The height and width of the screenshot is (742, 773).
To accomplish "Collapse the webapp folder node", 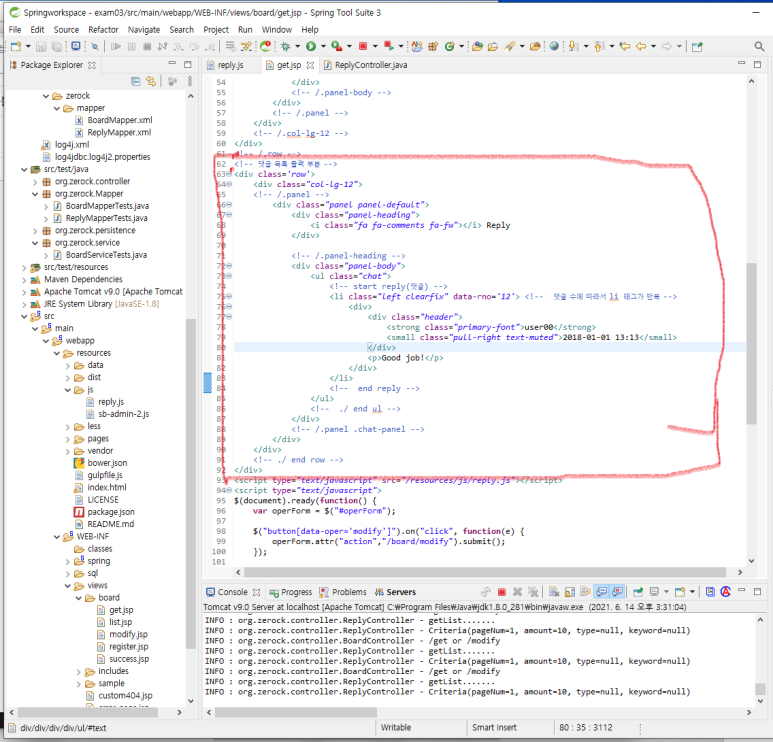I will [x=46, y=341].
